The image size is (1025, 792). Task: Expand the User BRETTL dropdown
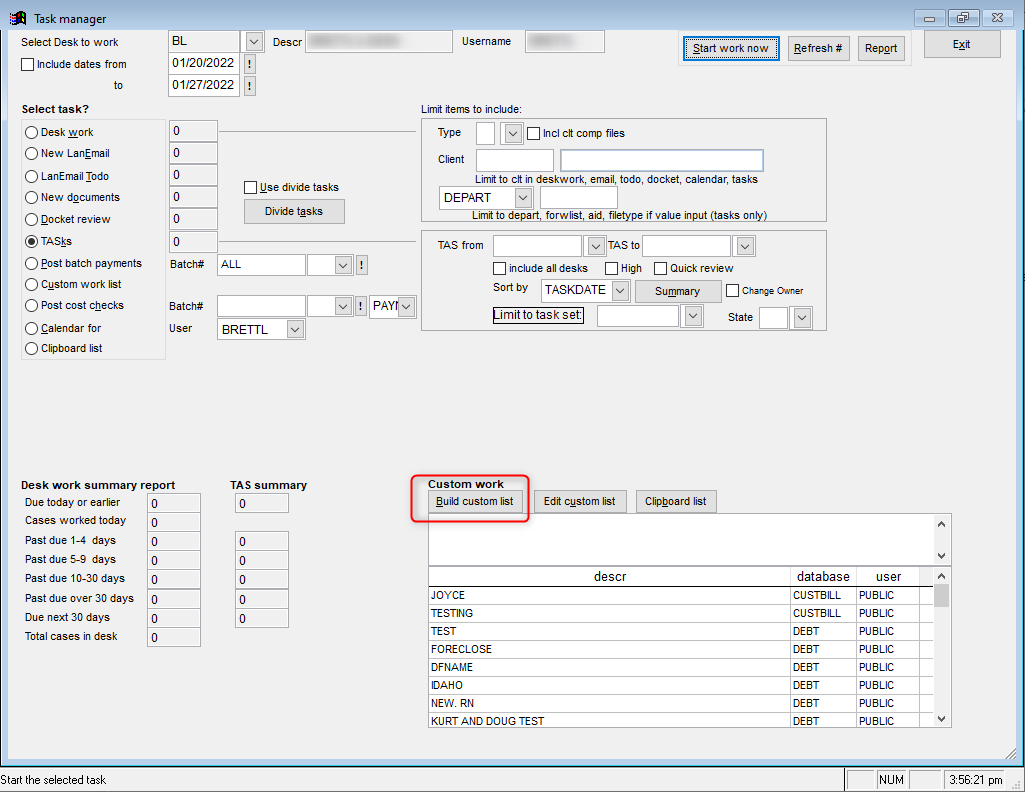click(295, 329)
